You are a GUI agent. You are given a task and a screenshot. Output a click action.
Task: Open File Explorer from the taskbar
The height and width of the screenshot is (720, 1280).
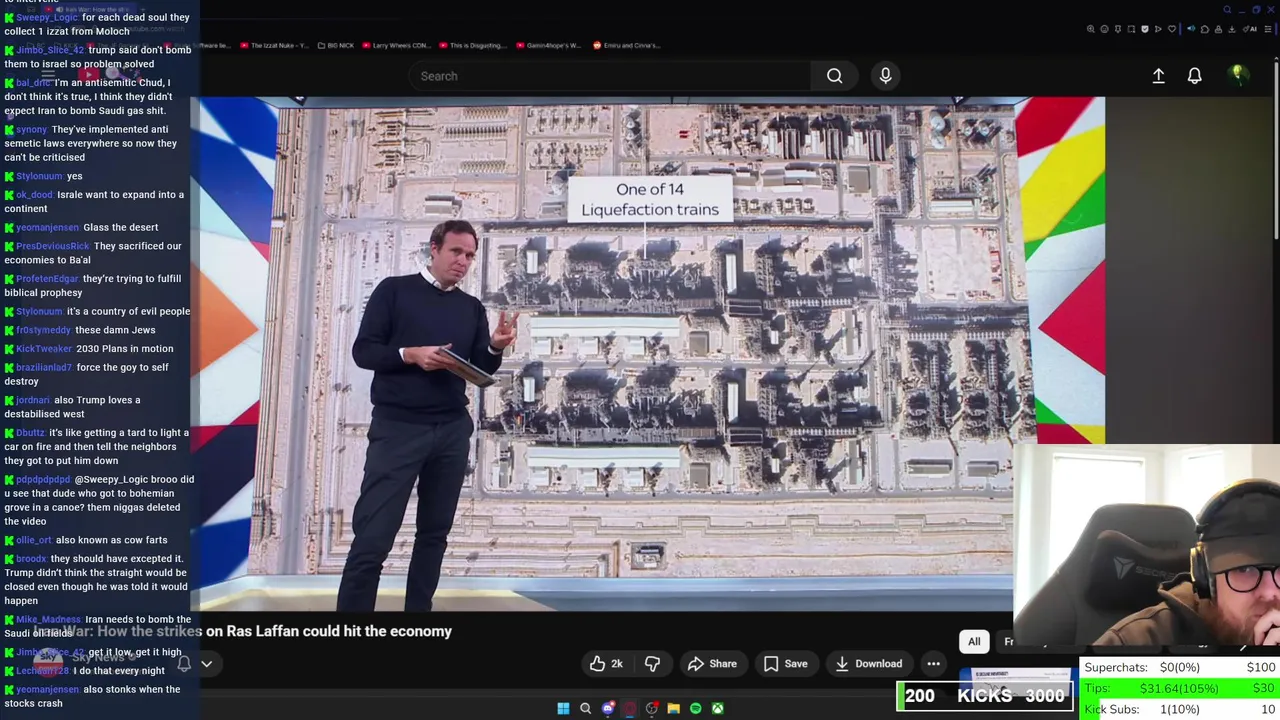click(x=673, y=708)
